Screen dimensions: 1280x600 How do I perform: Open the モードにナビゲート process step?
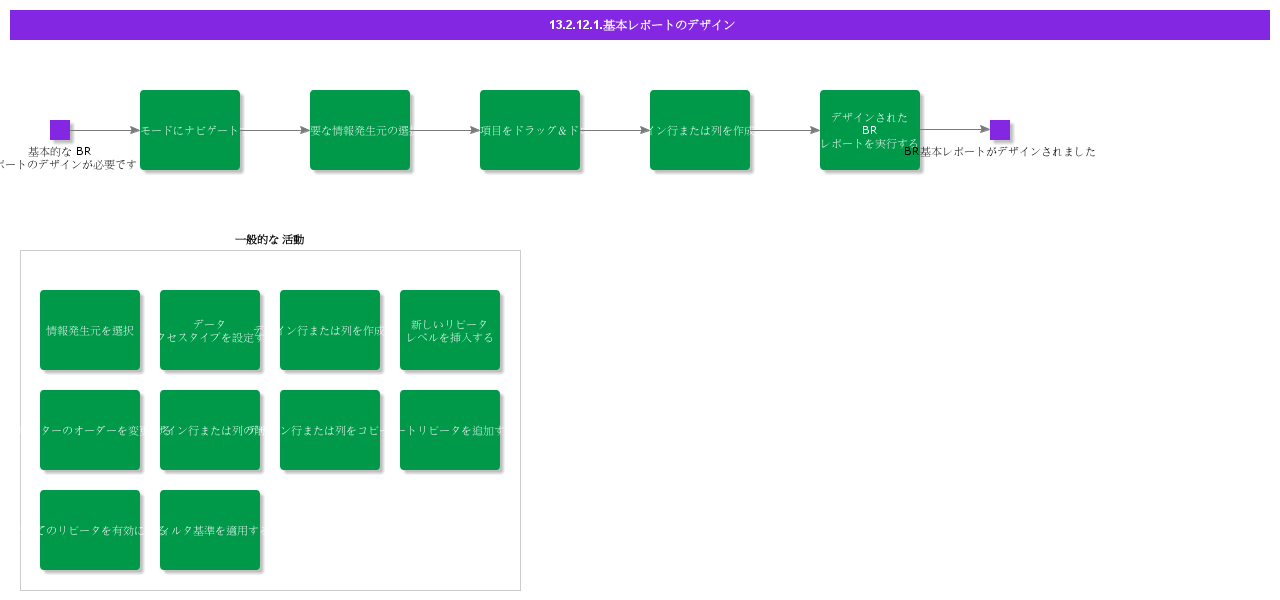190,130
